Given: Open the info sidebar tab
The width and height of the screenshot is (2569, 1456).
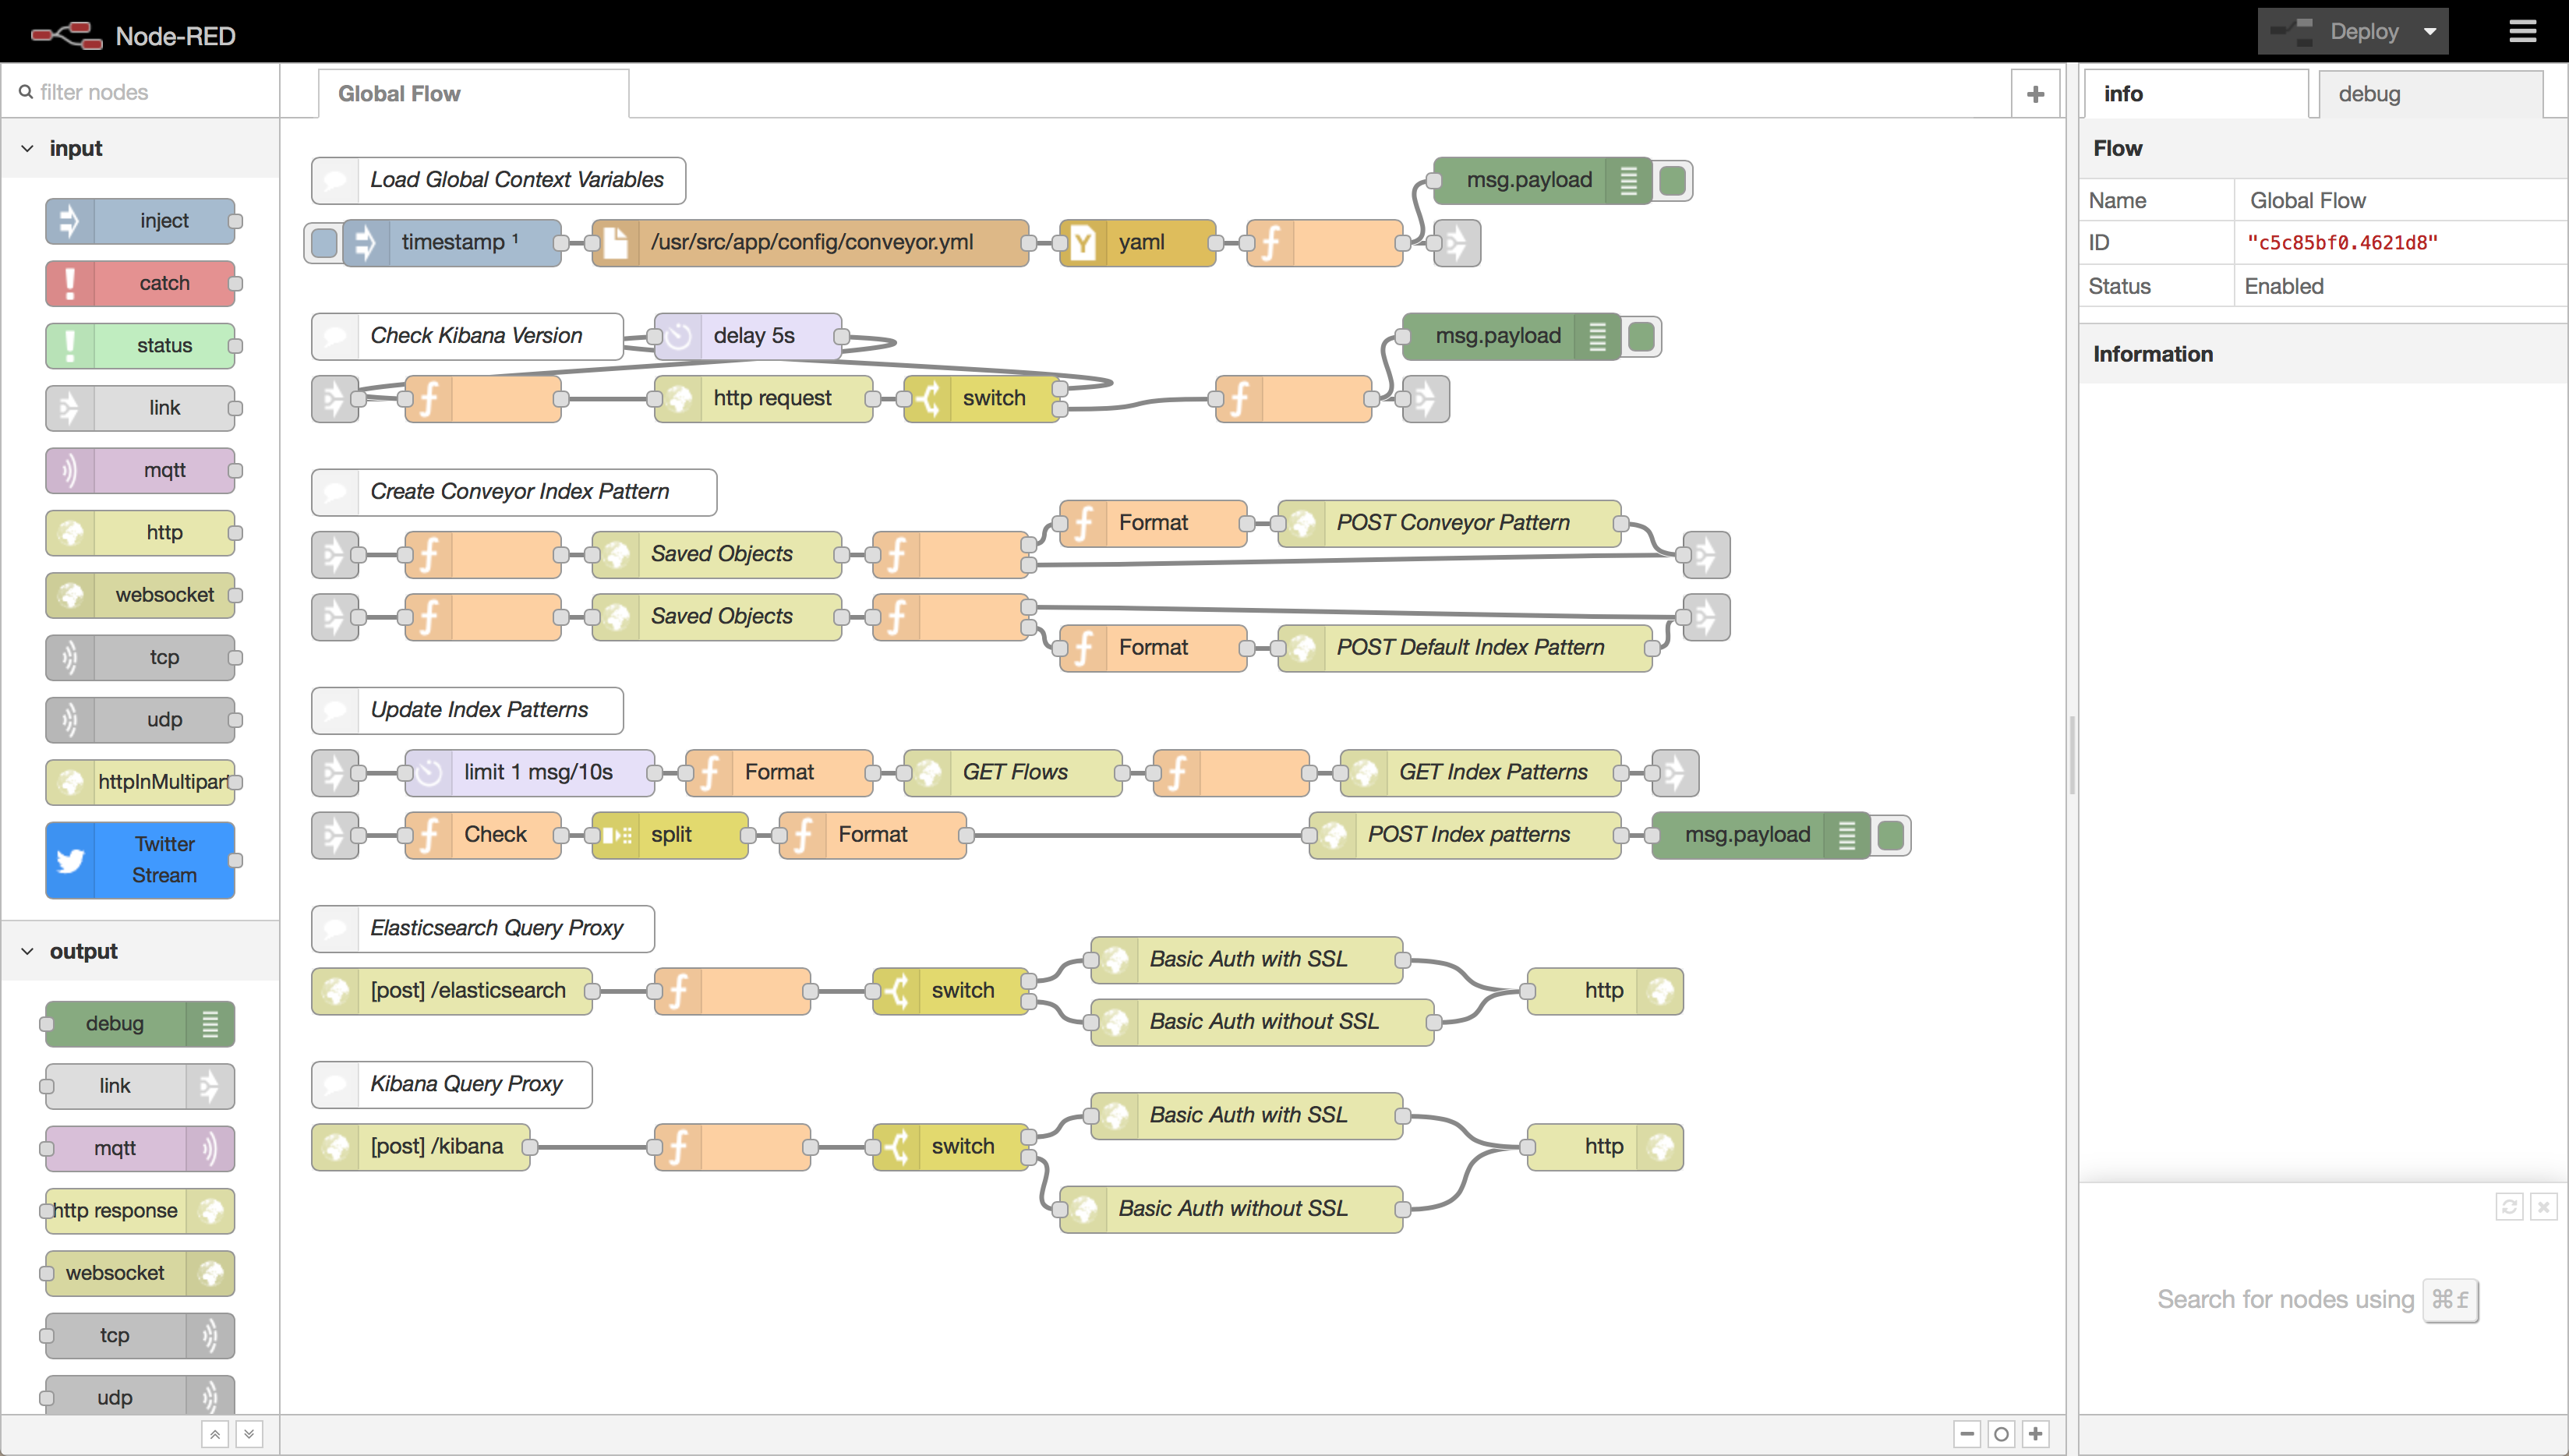Looking at the screenshot, I should click(2196, 94).
